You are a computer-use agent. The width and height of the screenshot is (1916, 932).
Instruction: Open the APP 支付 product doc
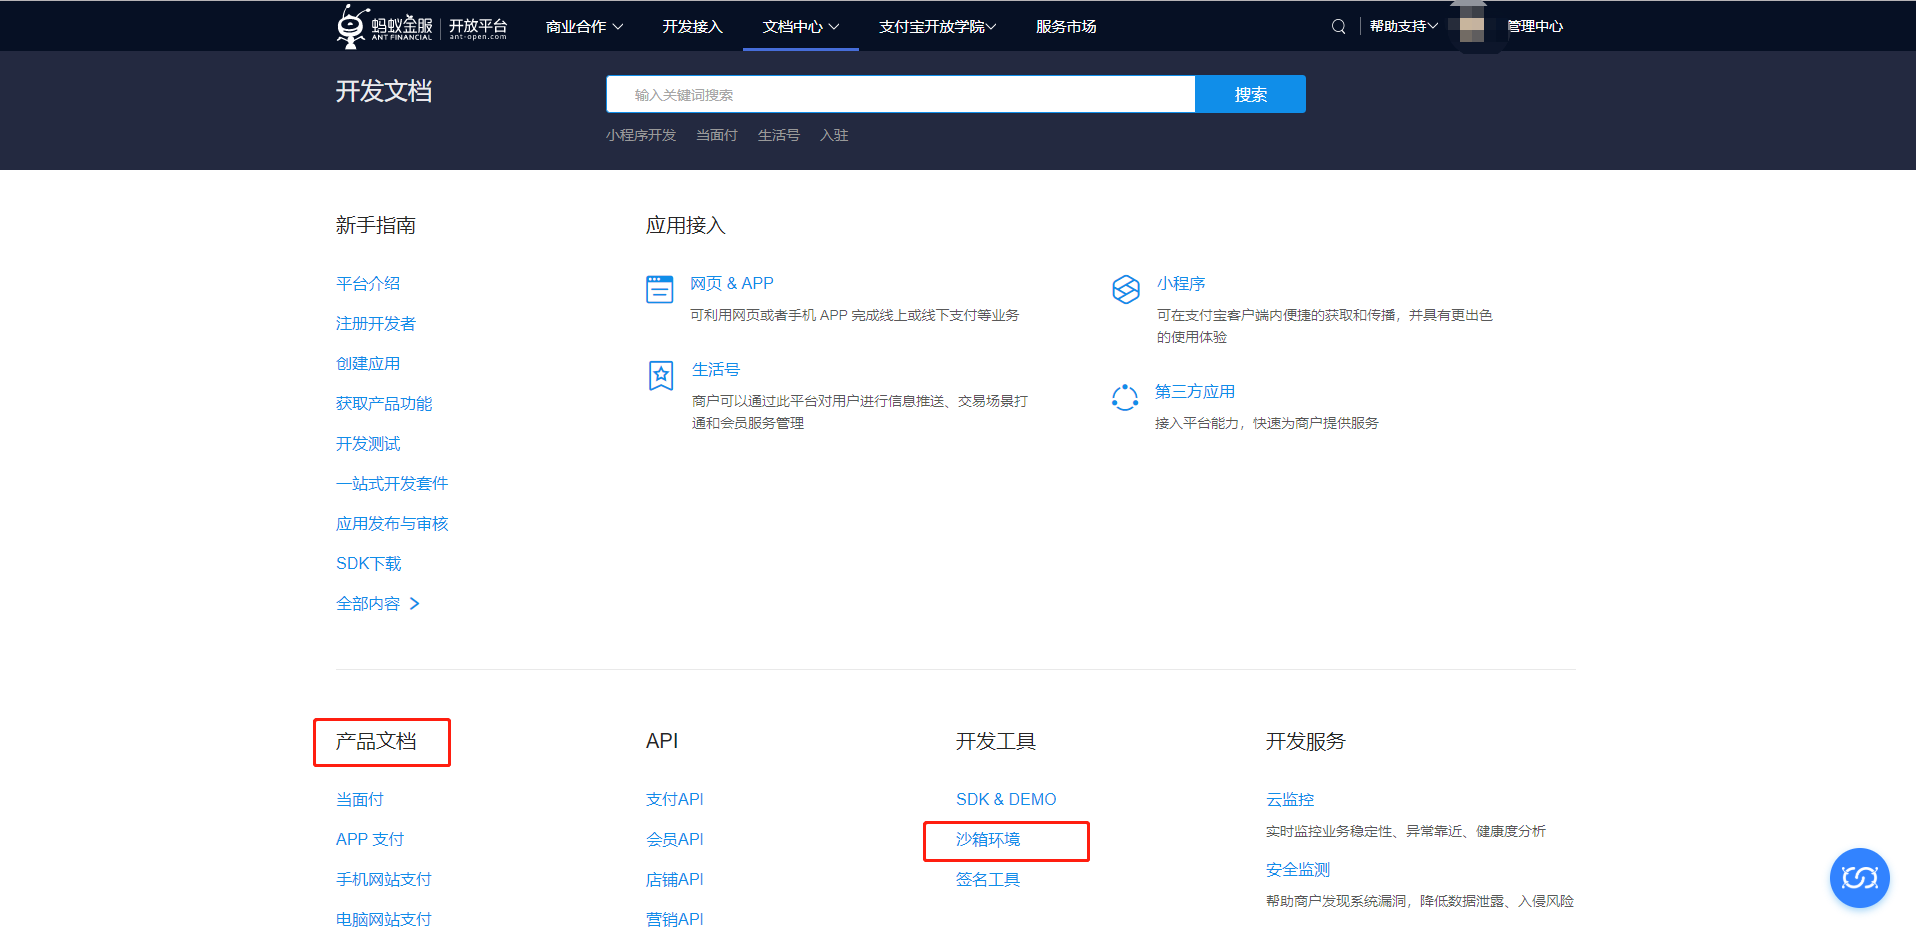click(x=370, y=840)
